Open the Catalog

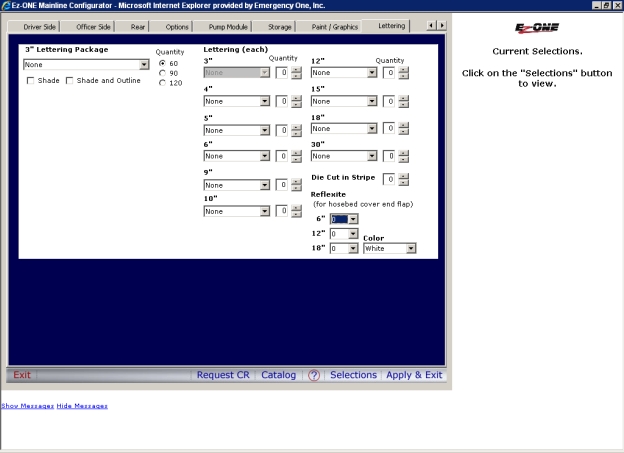(279, 375)
